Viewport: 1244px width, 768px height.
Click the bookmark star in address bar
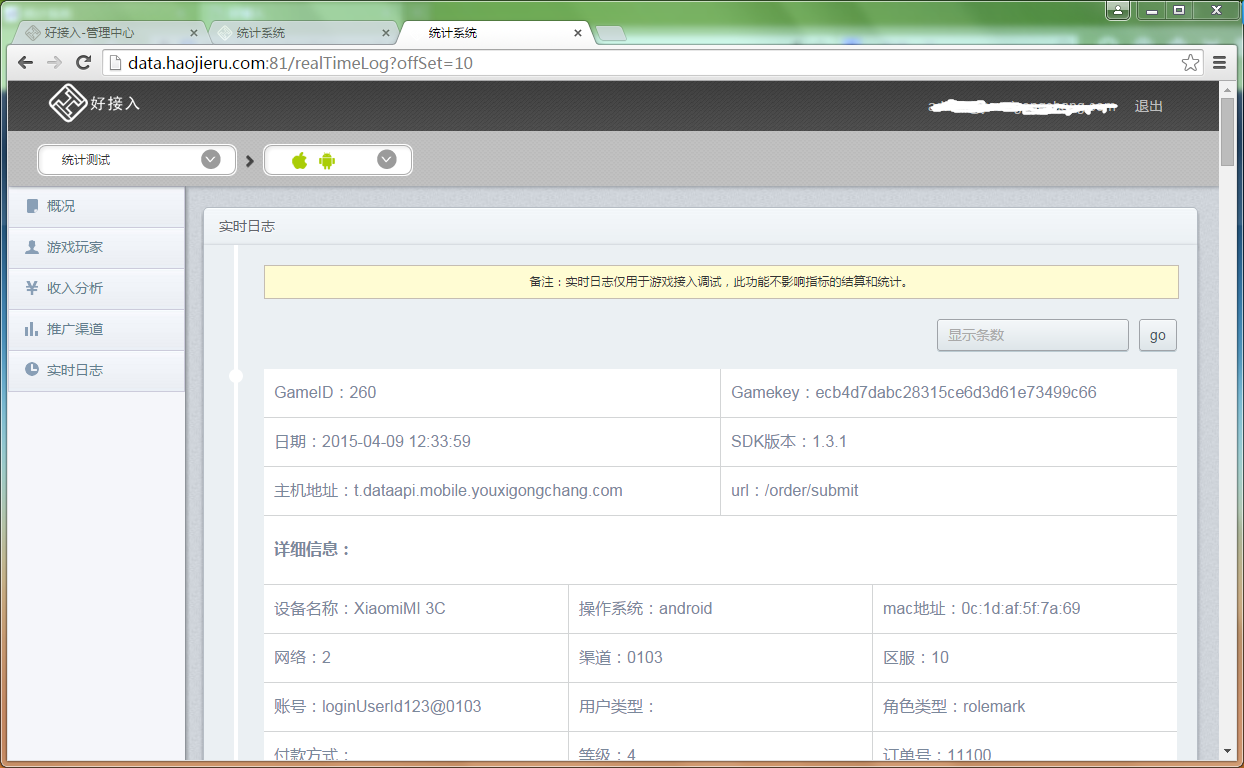click(1190, 62)
